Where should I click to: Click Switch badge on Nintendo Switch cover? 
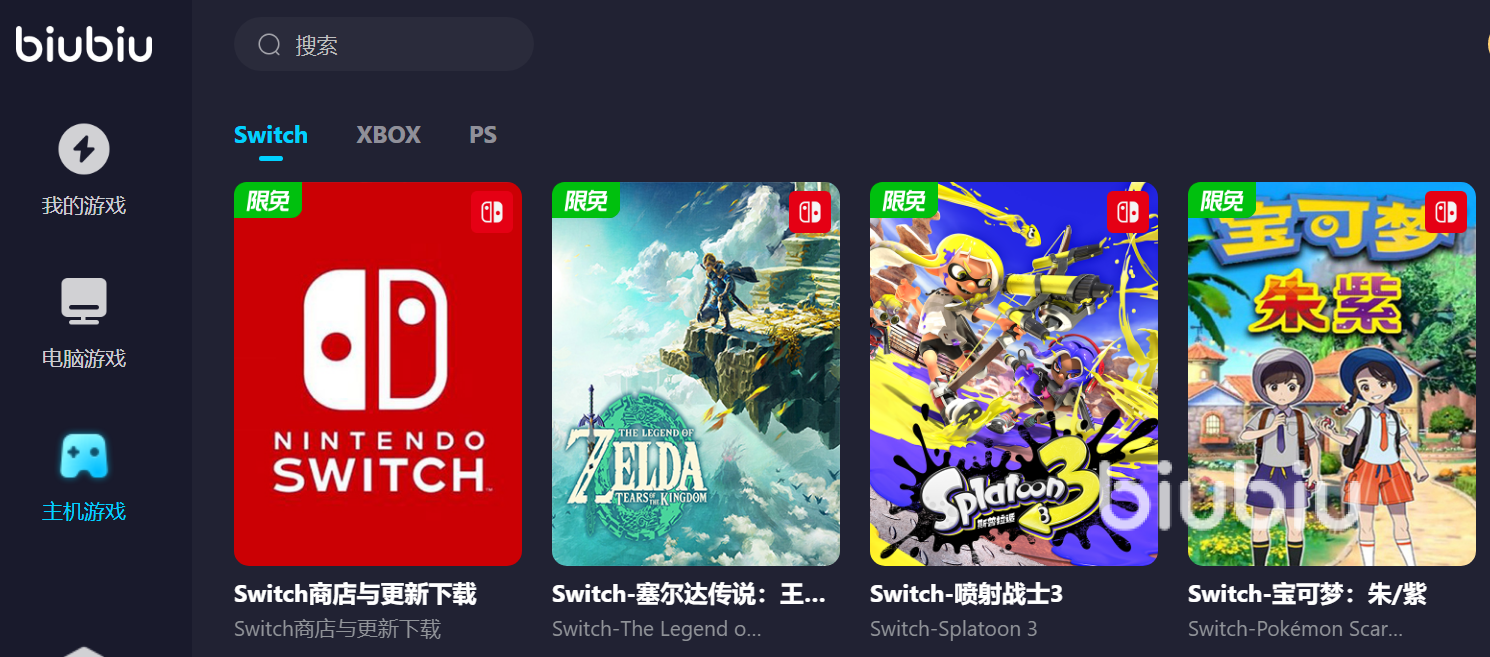click(x=492, y=212)
